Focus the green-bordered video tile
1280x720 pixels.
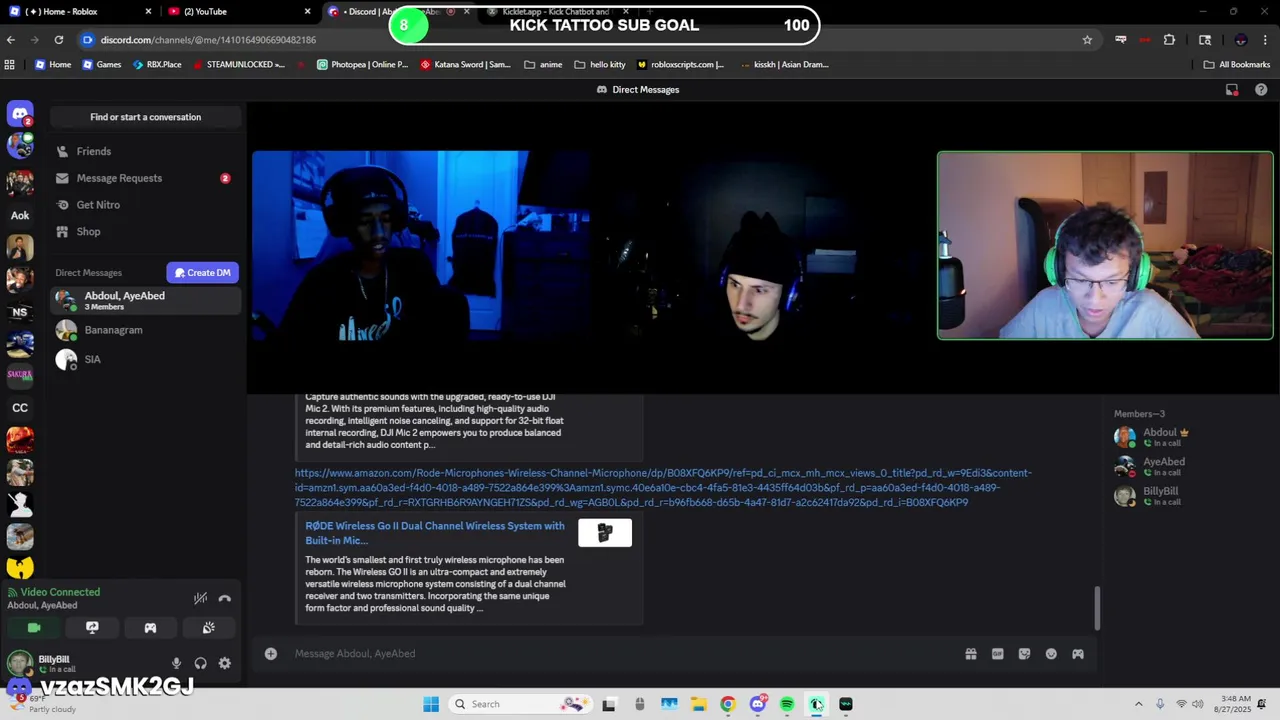(x=1105, y=246)
